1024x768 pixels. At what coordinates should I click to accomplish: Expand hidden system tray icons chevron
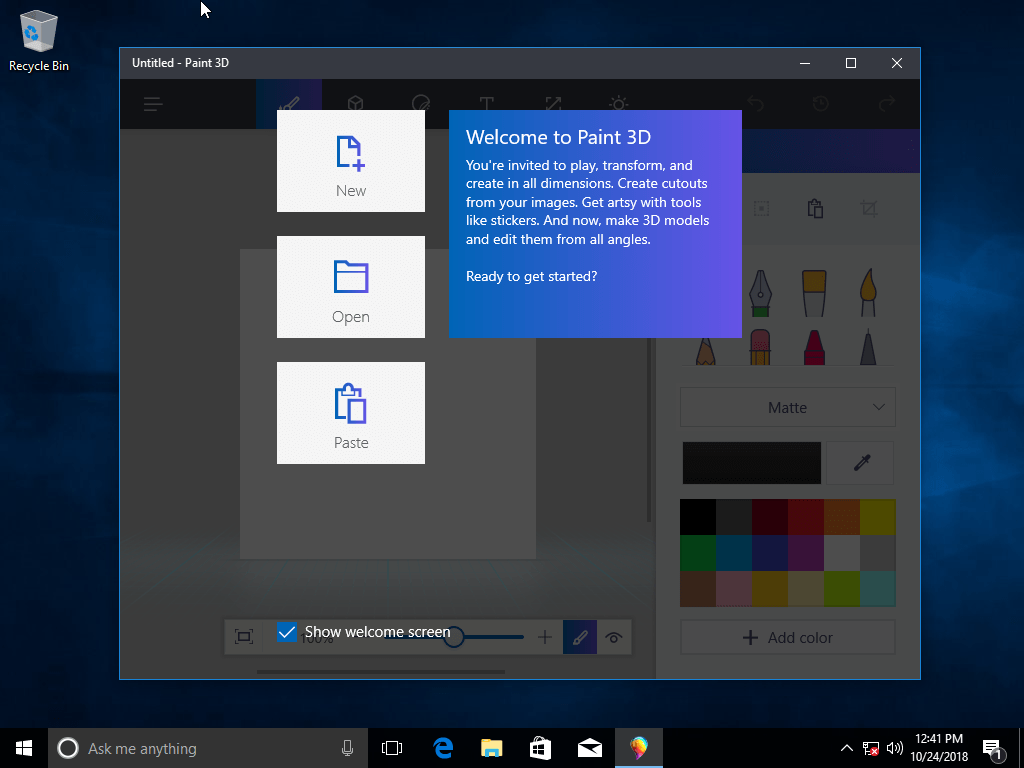[x=846, y=748]
